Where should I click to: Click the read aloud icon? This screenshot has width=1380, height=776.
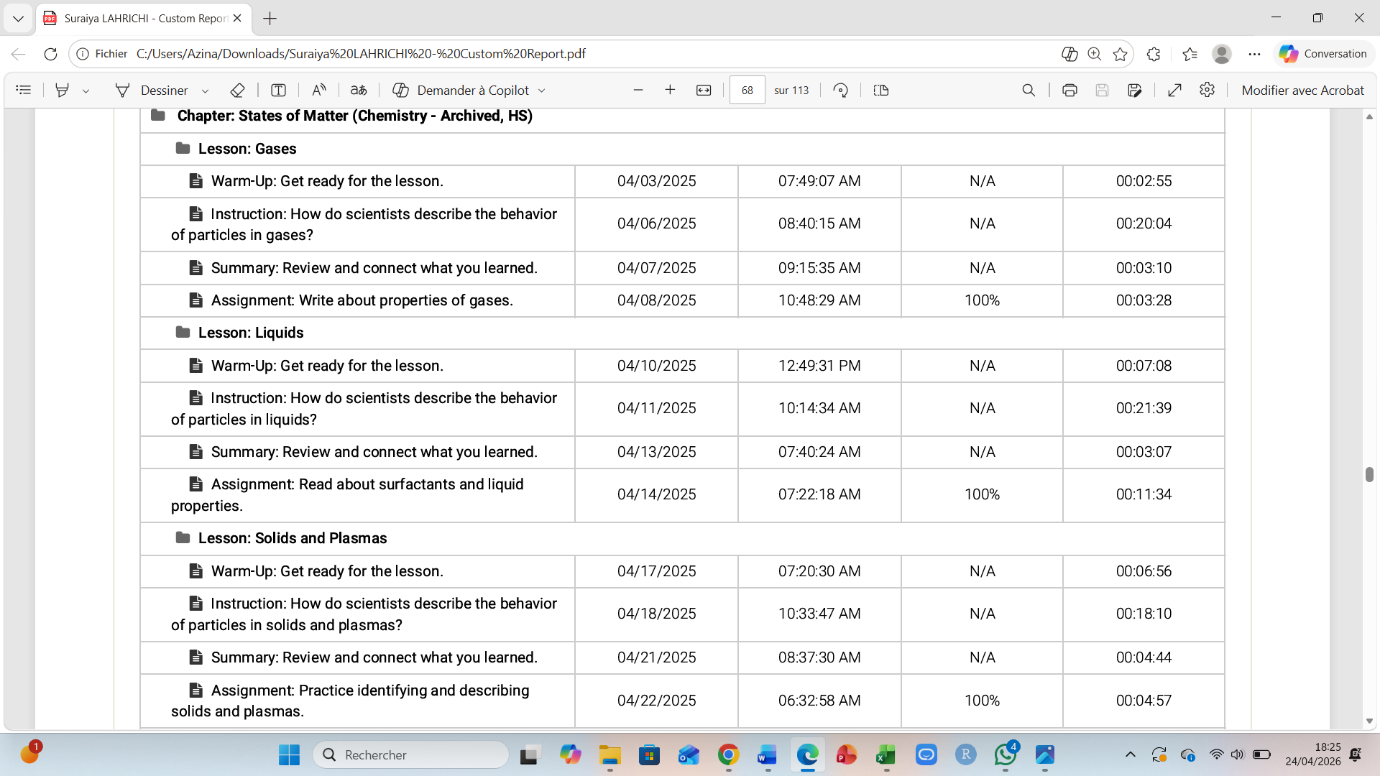(x=319, y=90)
